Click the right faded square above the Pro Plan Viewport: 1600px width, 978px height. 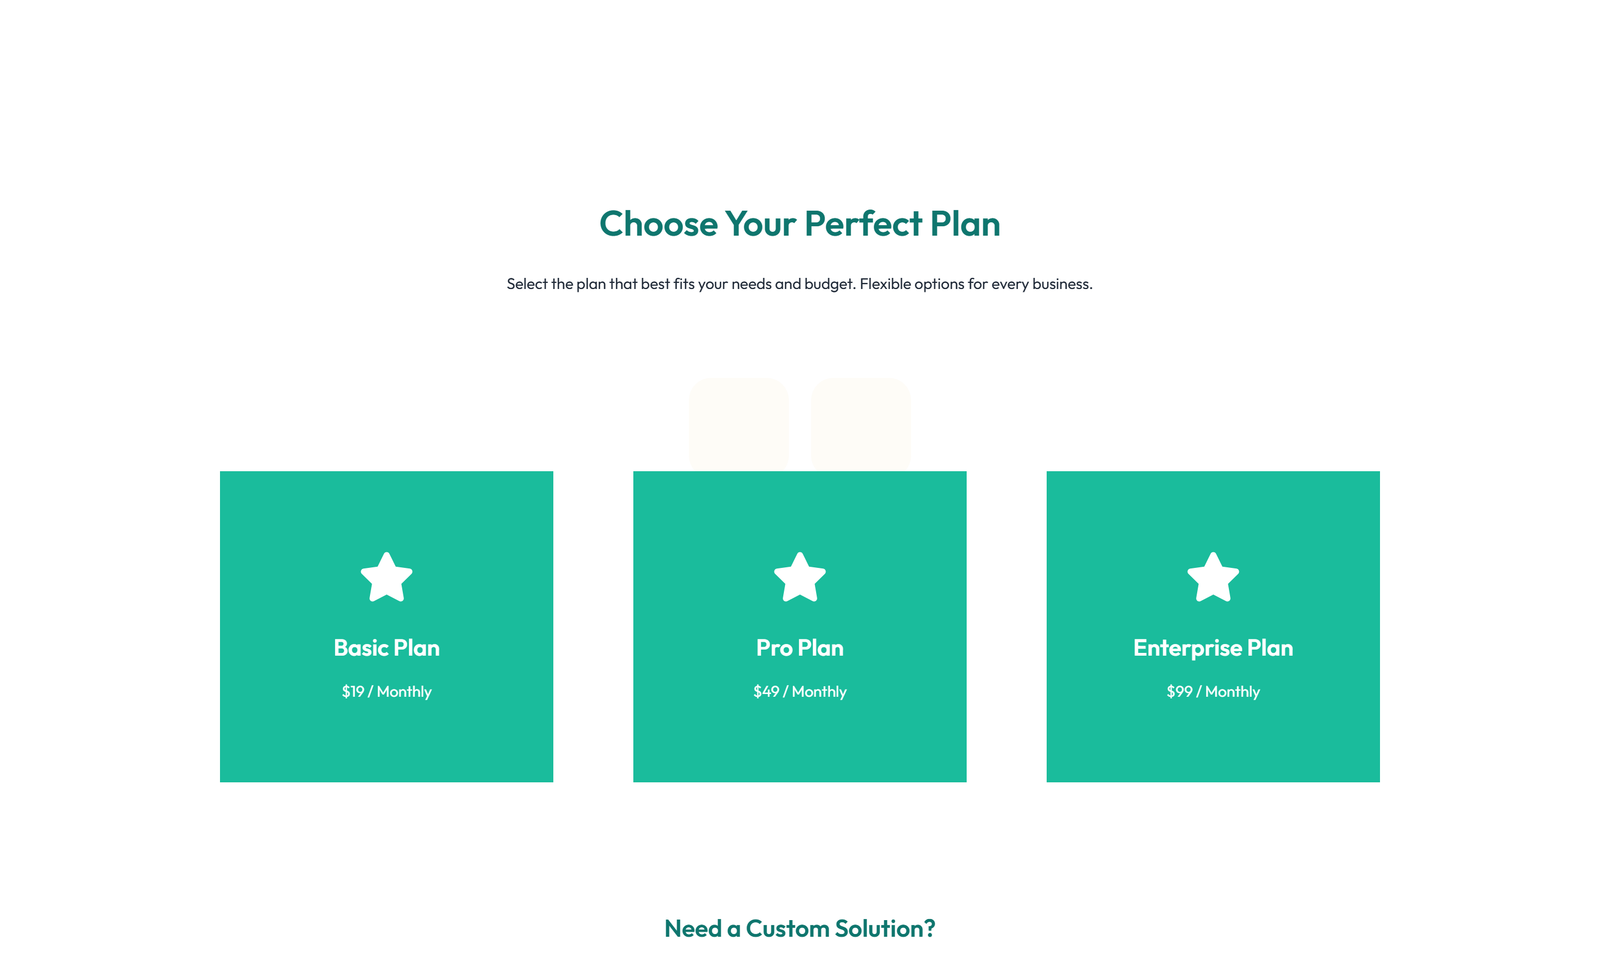860,424
